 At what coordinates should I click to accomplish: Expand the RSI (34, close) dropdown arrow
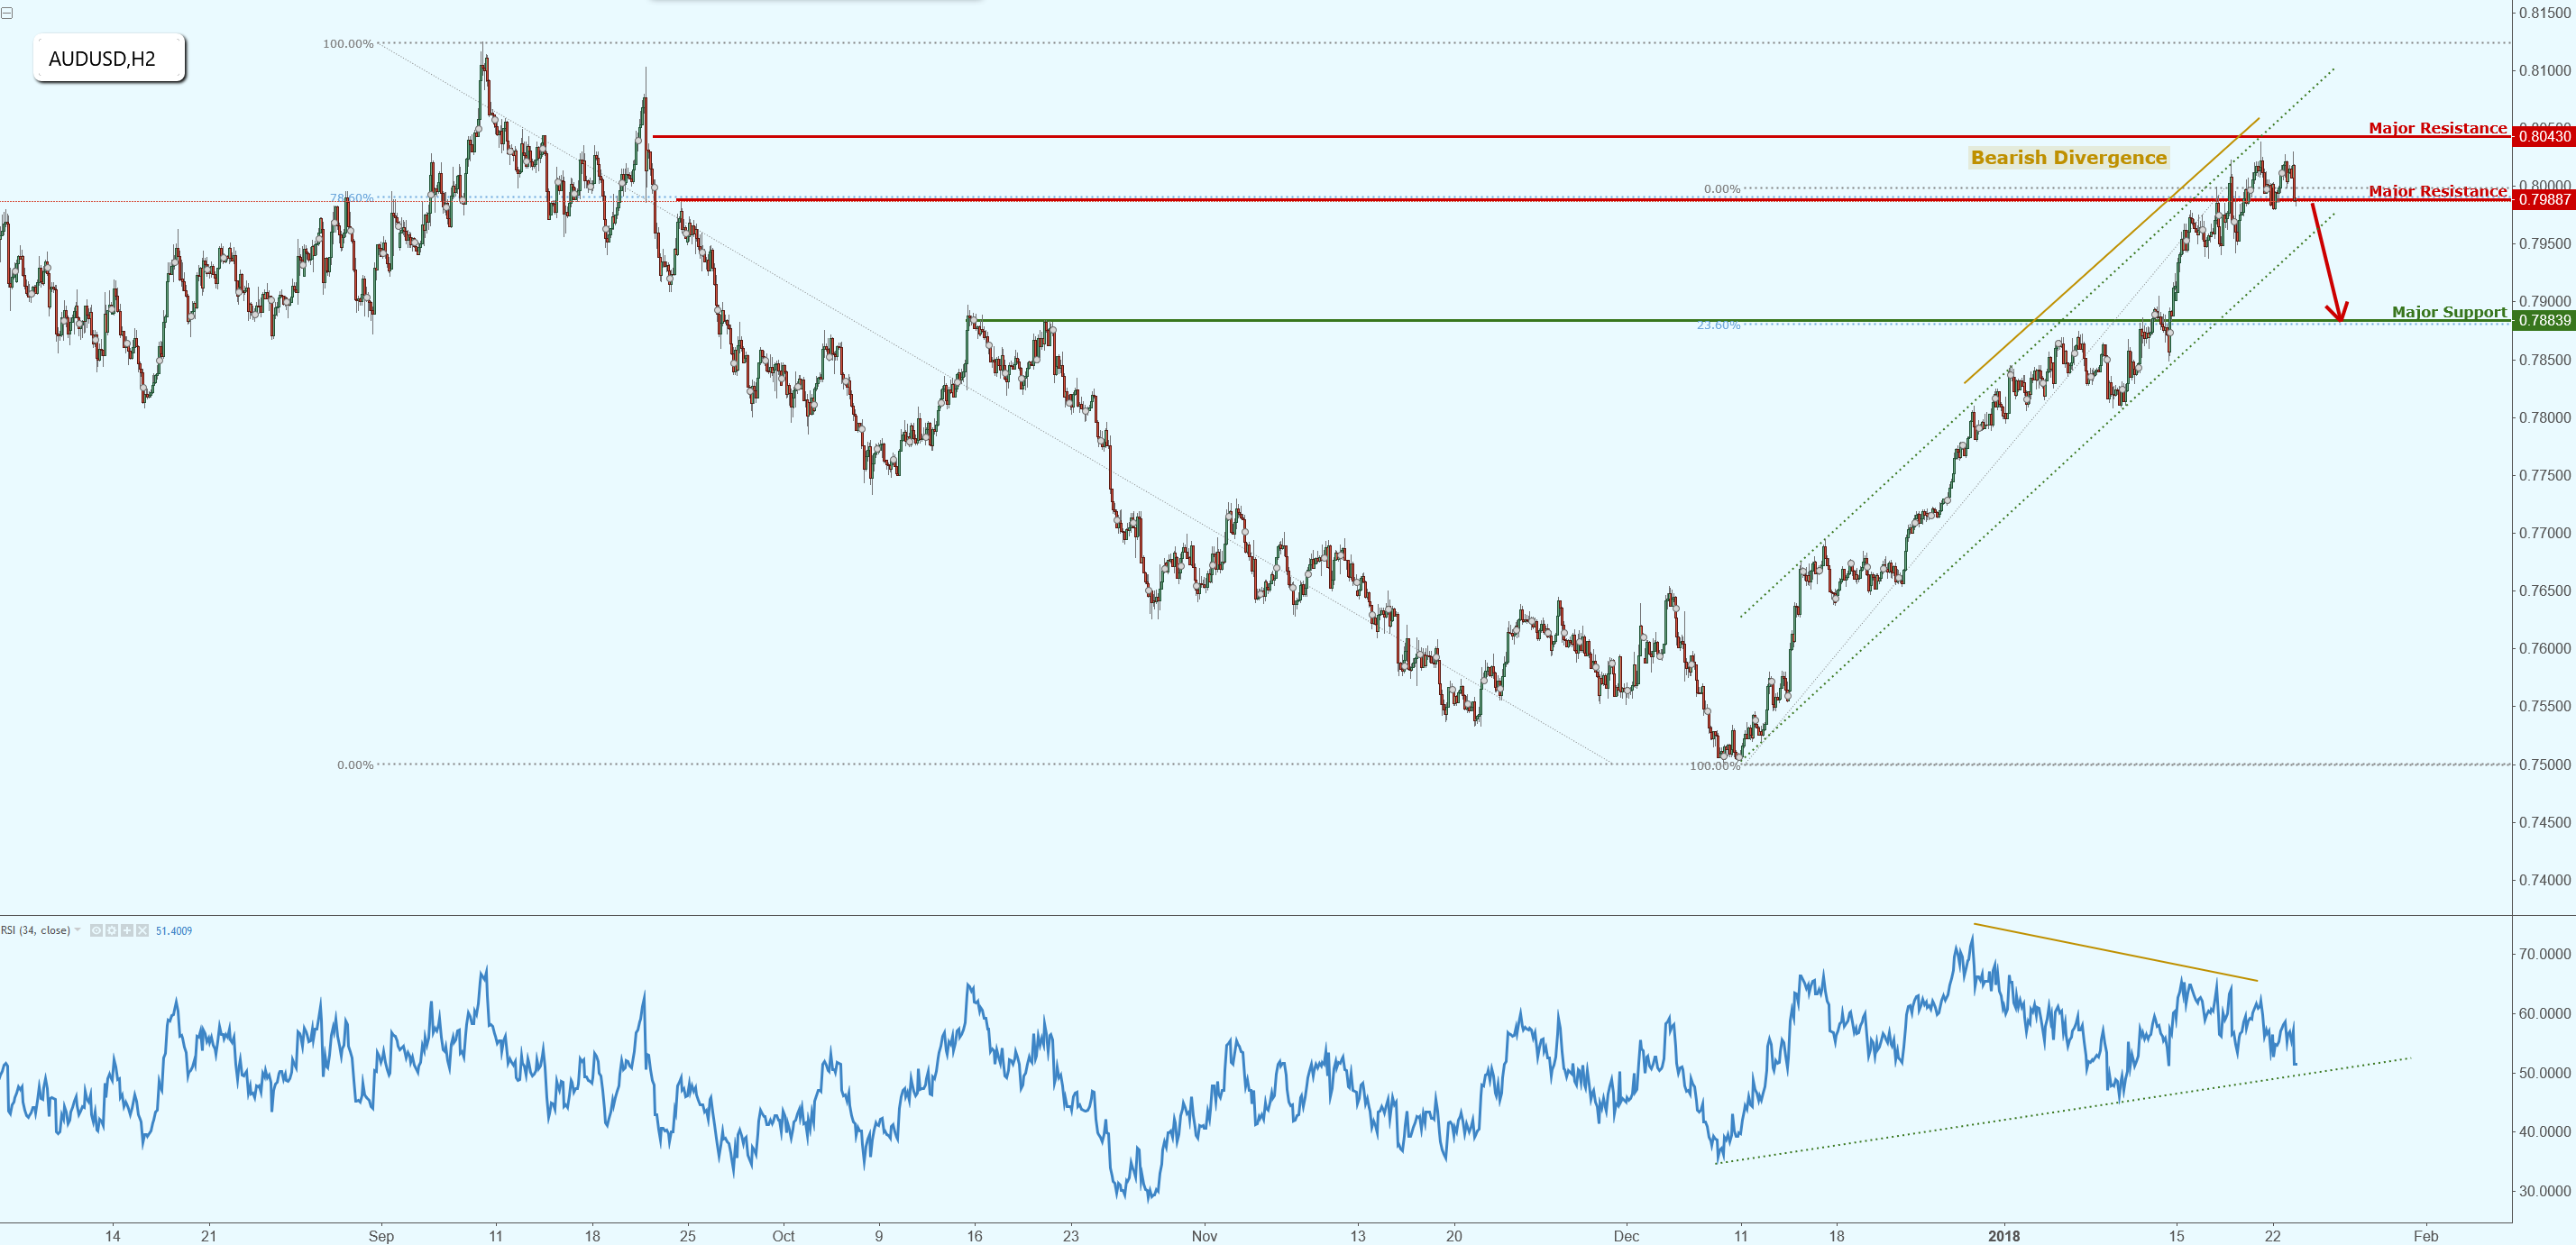pos(78,930)
